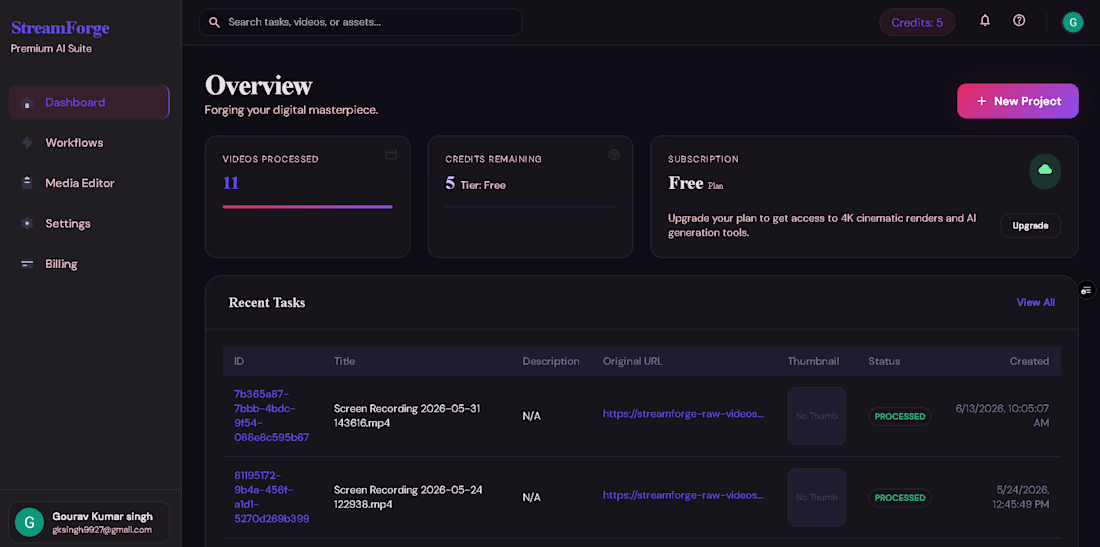Open task ID 7b365a87 link
The width and height of the screenshot is (1100, 547).
pos(271,416)
